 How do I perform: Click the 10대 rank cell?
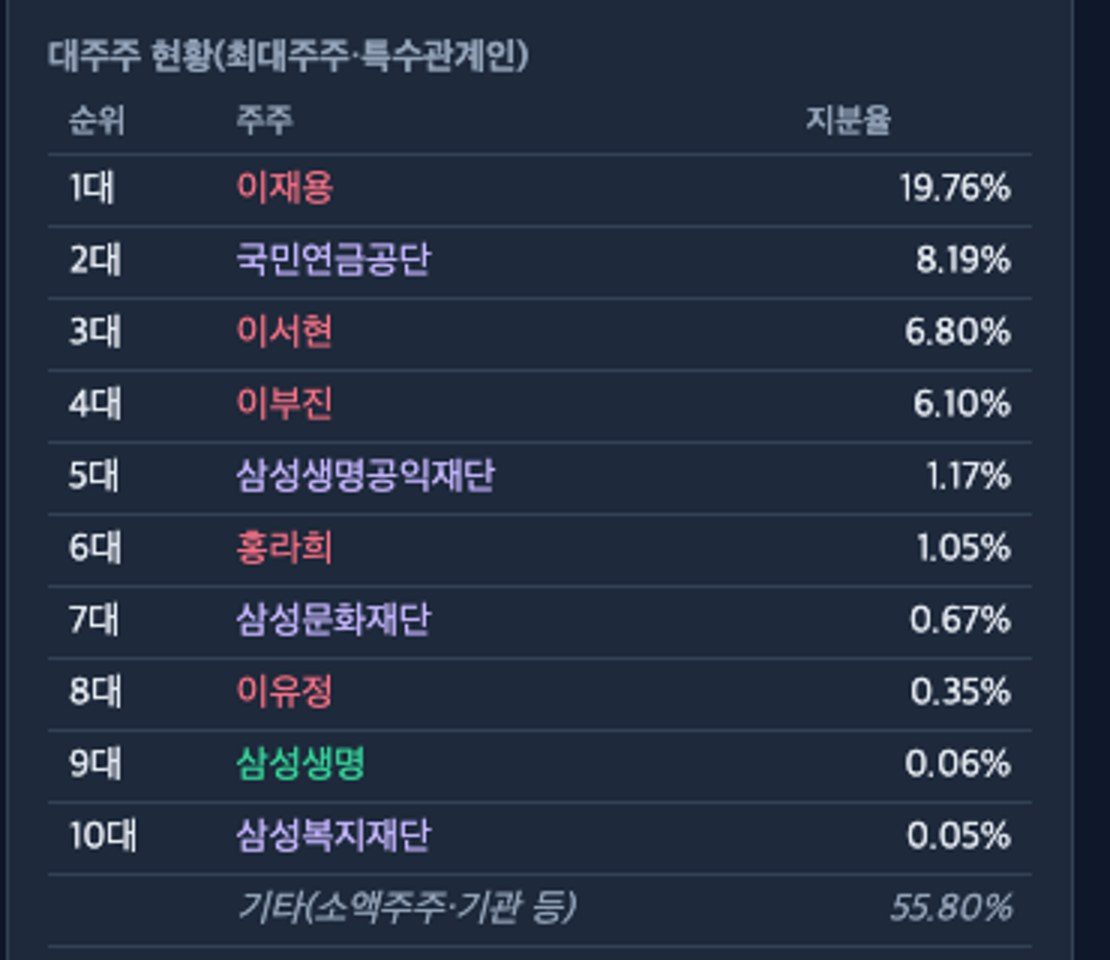pyautogui.click(x=103, y=836)
